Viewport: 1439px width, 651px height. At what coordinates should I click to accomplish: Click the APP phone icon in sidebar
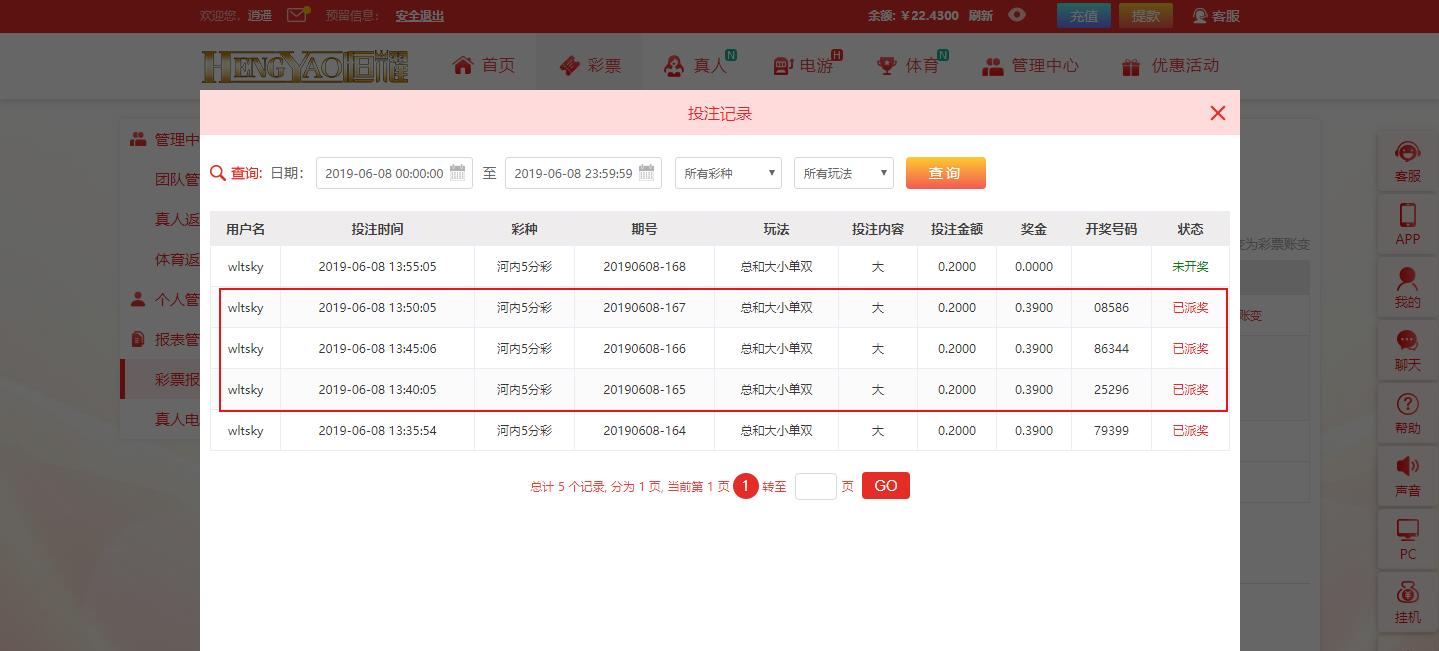coord(1407,216)
